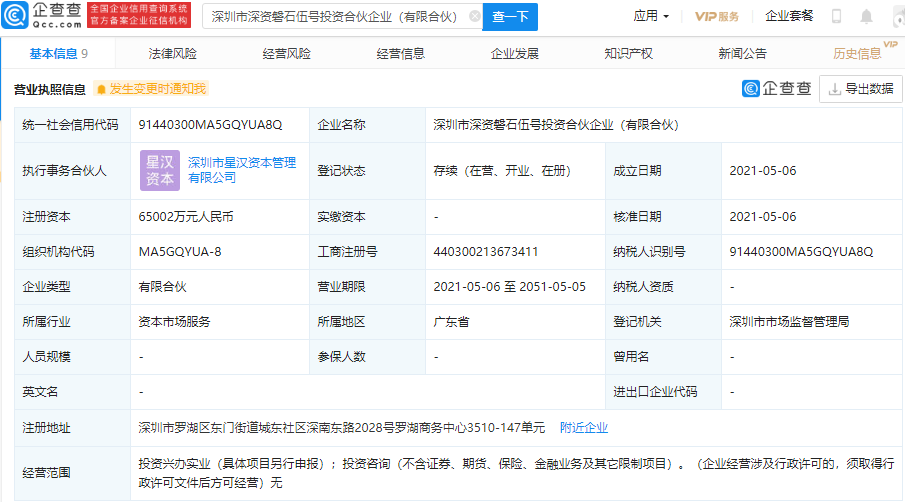The image size is (905, 502).
Task: Select registration authority 深圳市市场监督管理局
Action: point(789,322)
